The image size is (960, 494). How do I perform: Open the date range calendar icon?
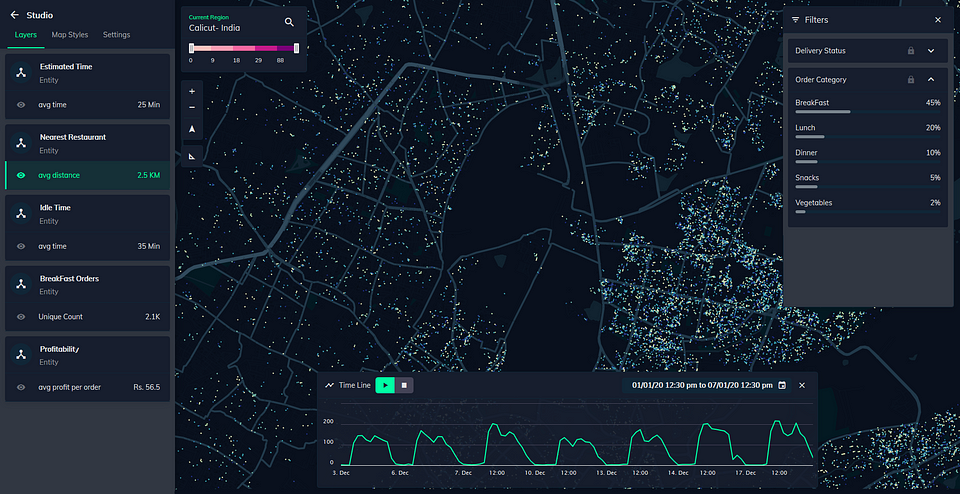[x=782, y=385]
